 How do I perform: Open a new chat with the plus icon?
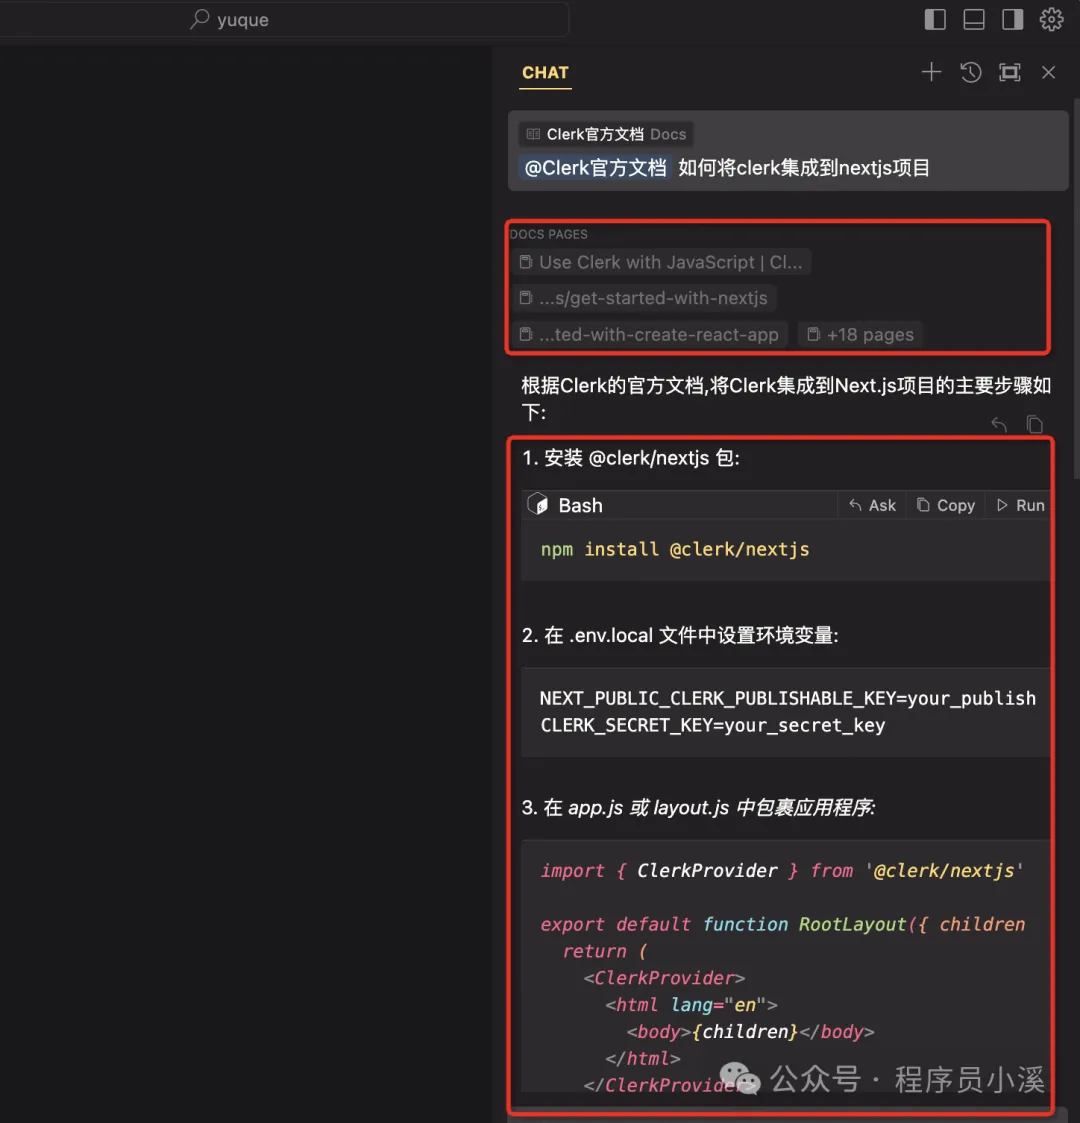tap(931, 71)
